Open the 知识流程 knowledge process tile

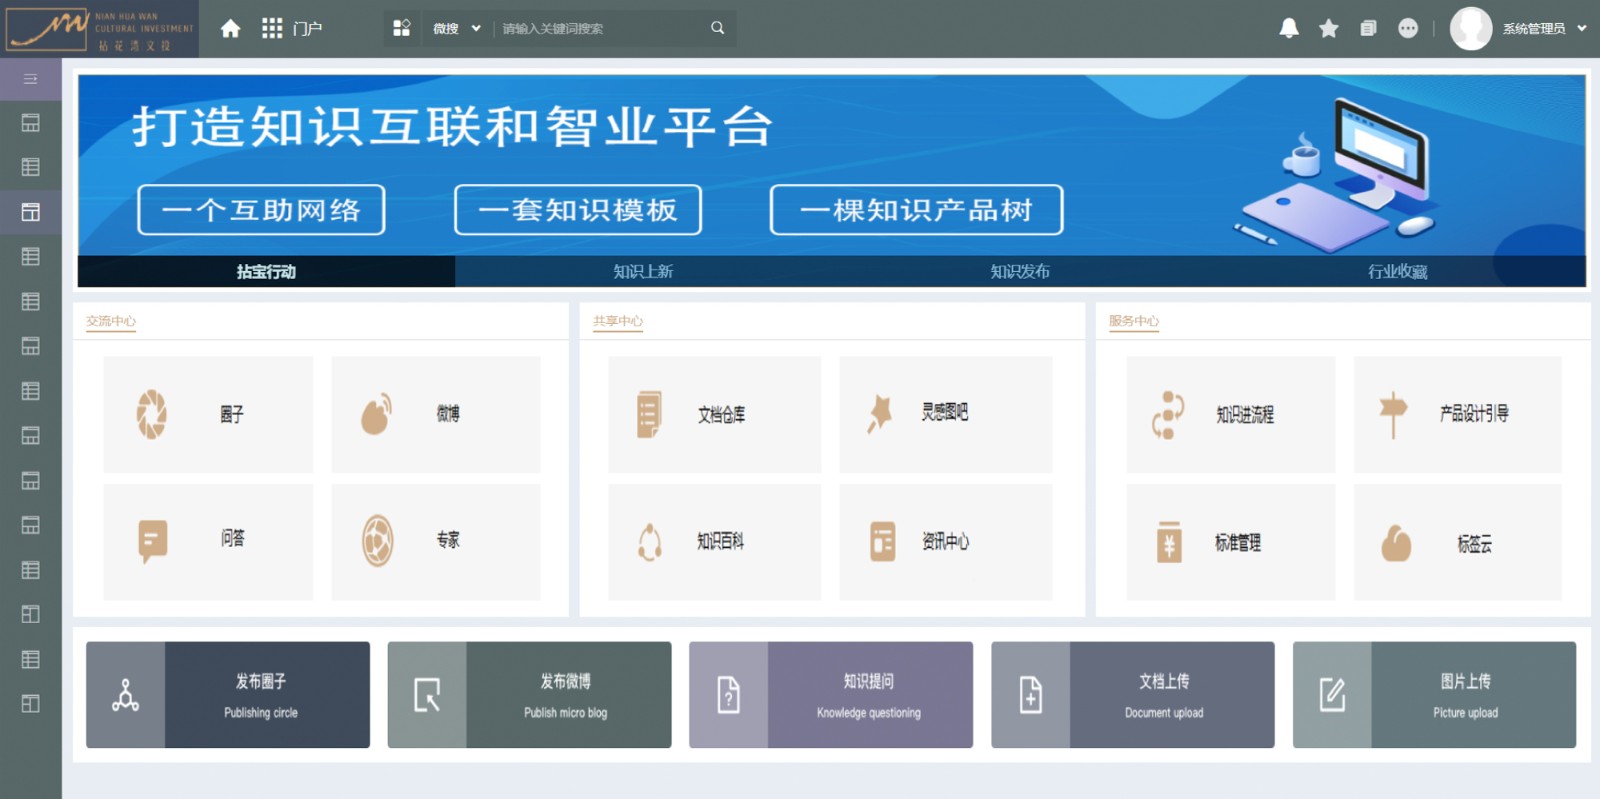(1231, 414)
